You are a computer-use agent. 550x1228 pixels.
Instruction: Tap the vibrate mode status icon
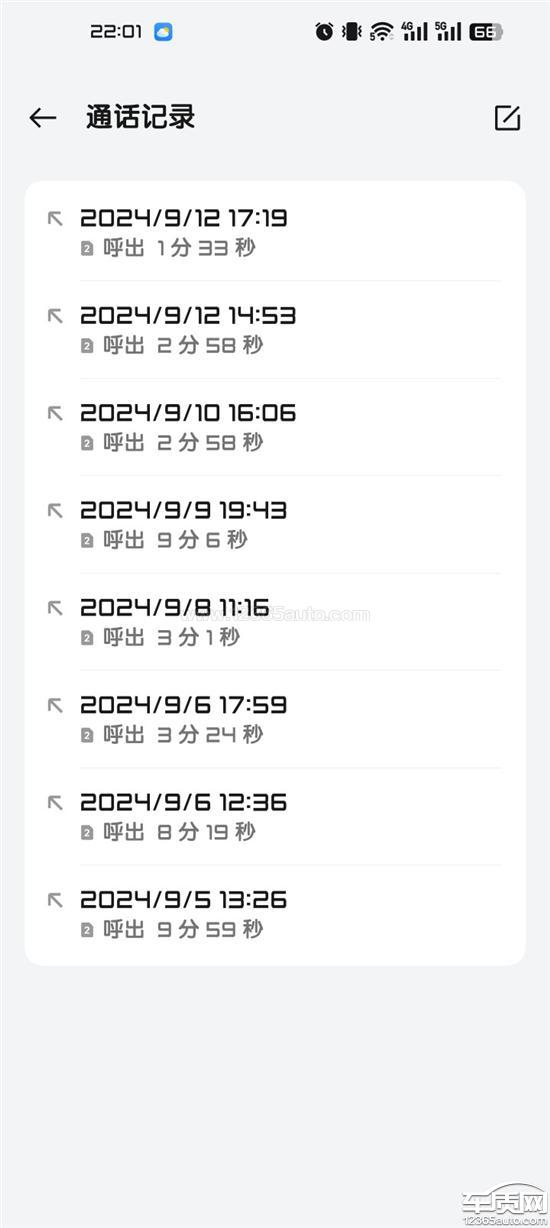click(x=351, y=32)
